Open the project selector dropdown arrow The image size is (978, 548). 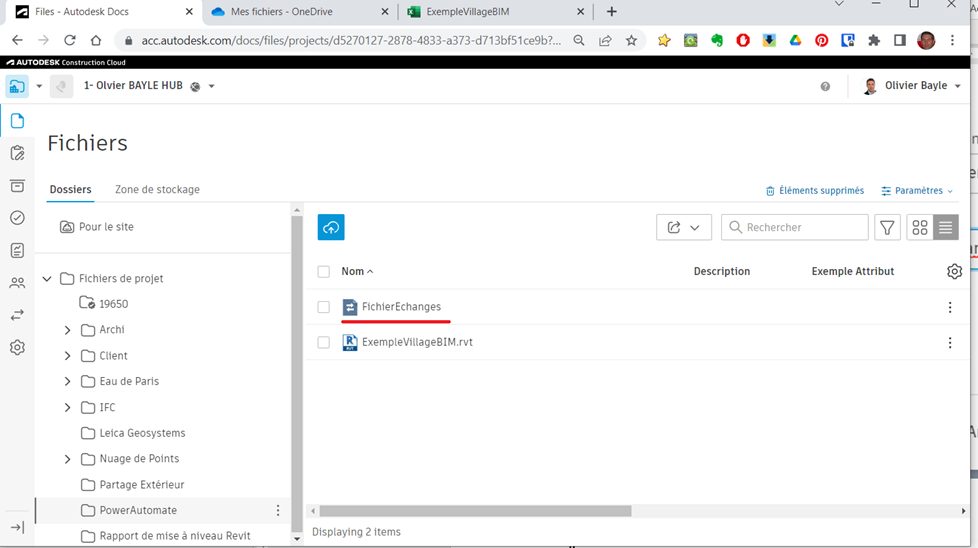click(211, 86)
